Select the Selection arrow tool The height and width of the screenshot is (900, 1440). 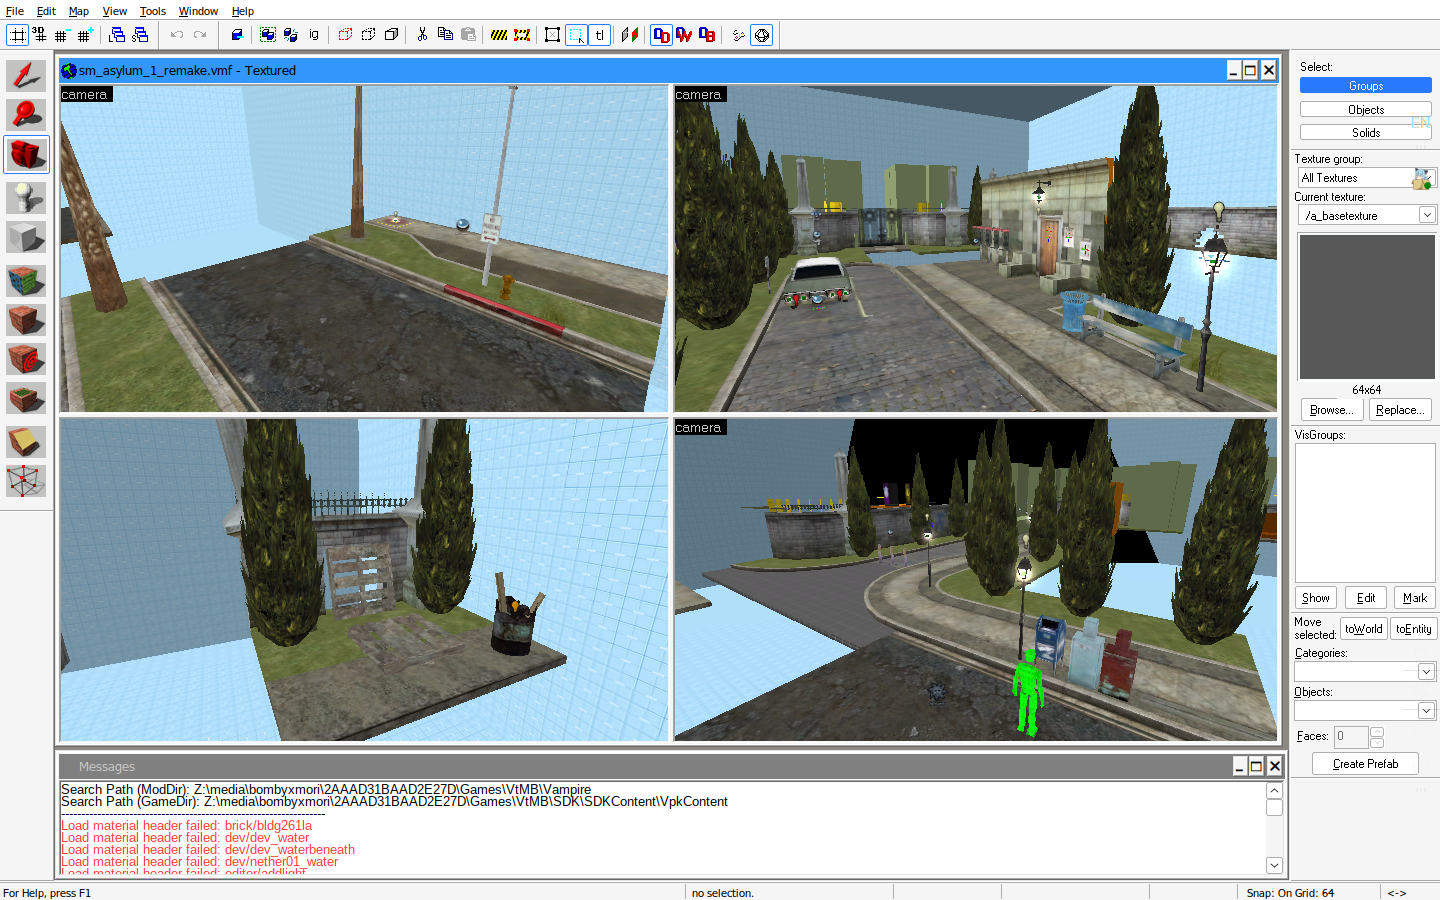click(x=26, y=76)
